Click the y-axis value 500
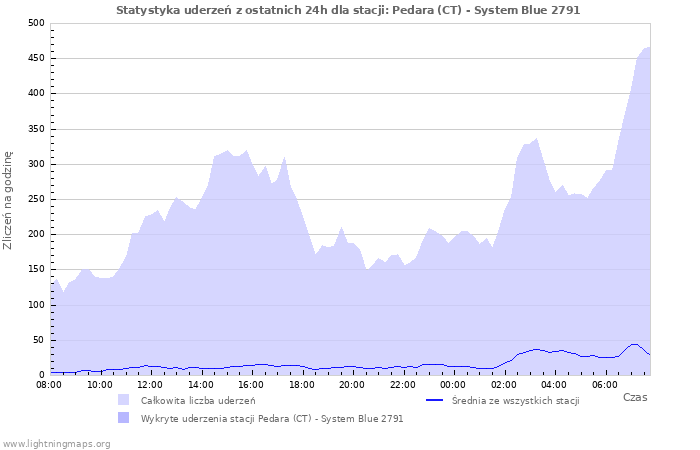The height and width of the screenshot is (450, 700). 36,23
